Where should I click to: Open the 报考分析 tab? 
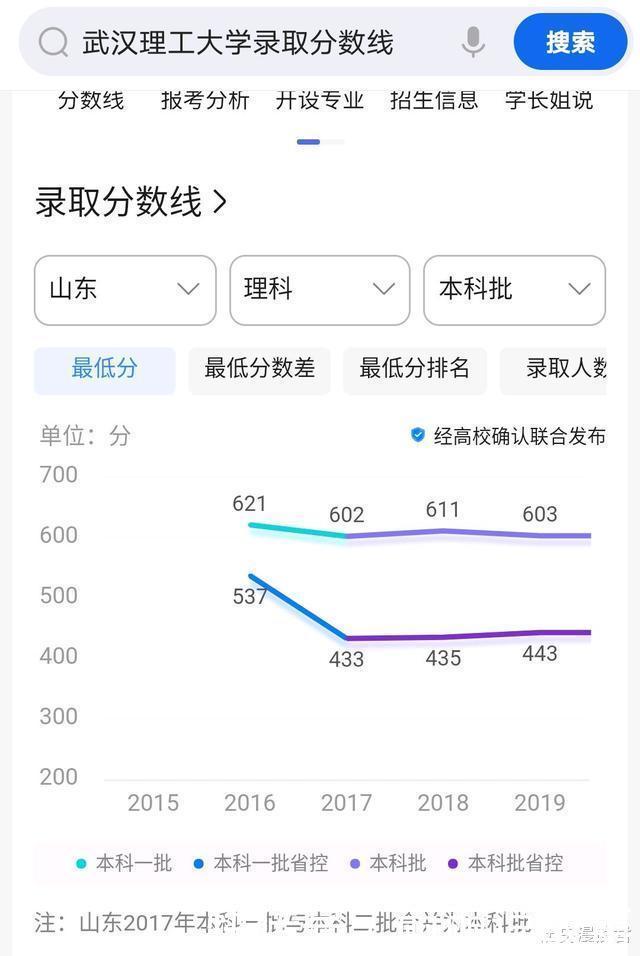pyautogui.click(x=203, y=100)
